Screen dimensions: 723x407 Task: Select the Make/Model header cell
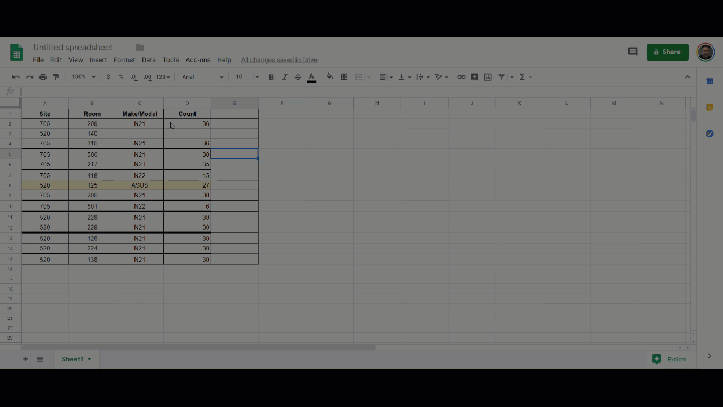(139, 113)
